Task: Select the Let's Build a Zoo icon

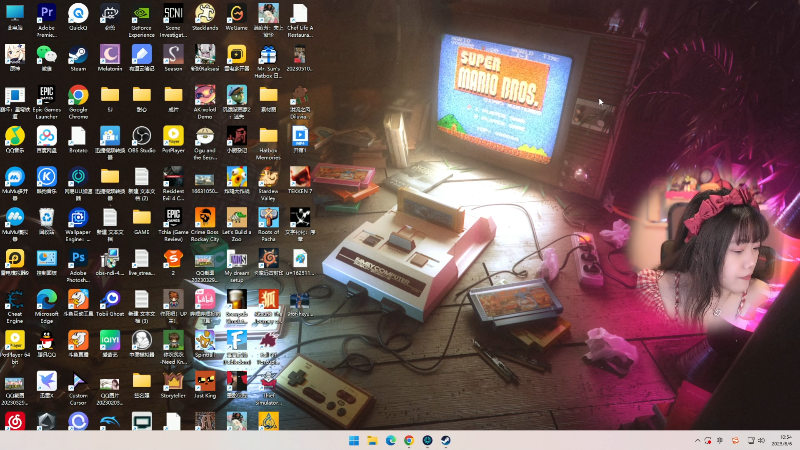Action: [x=236, y=224]
